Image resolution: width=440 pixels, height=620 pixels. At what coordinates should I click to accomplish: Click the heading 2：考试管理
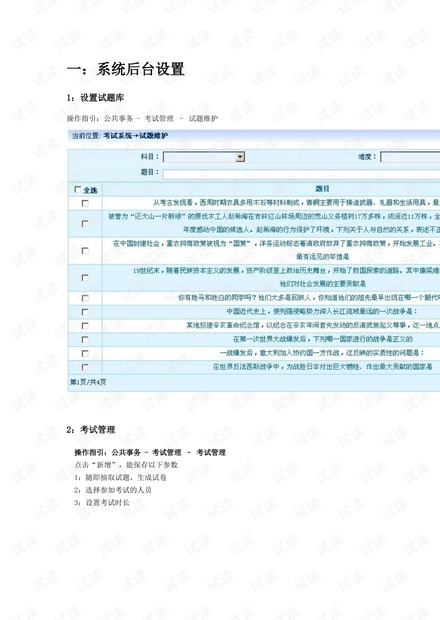tap(91, 429)
